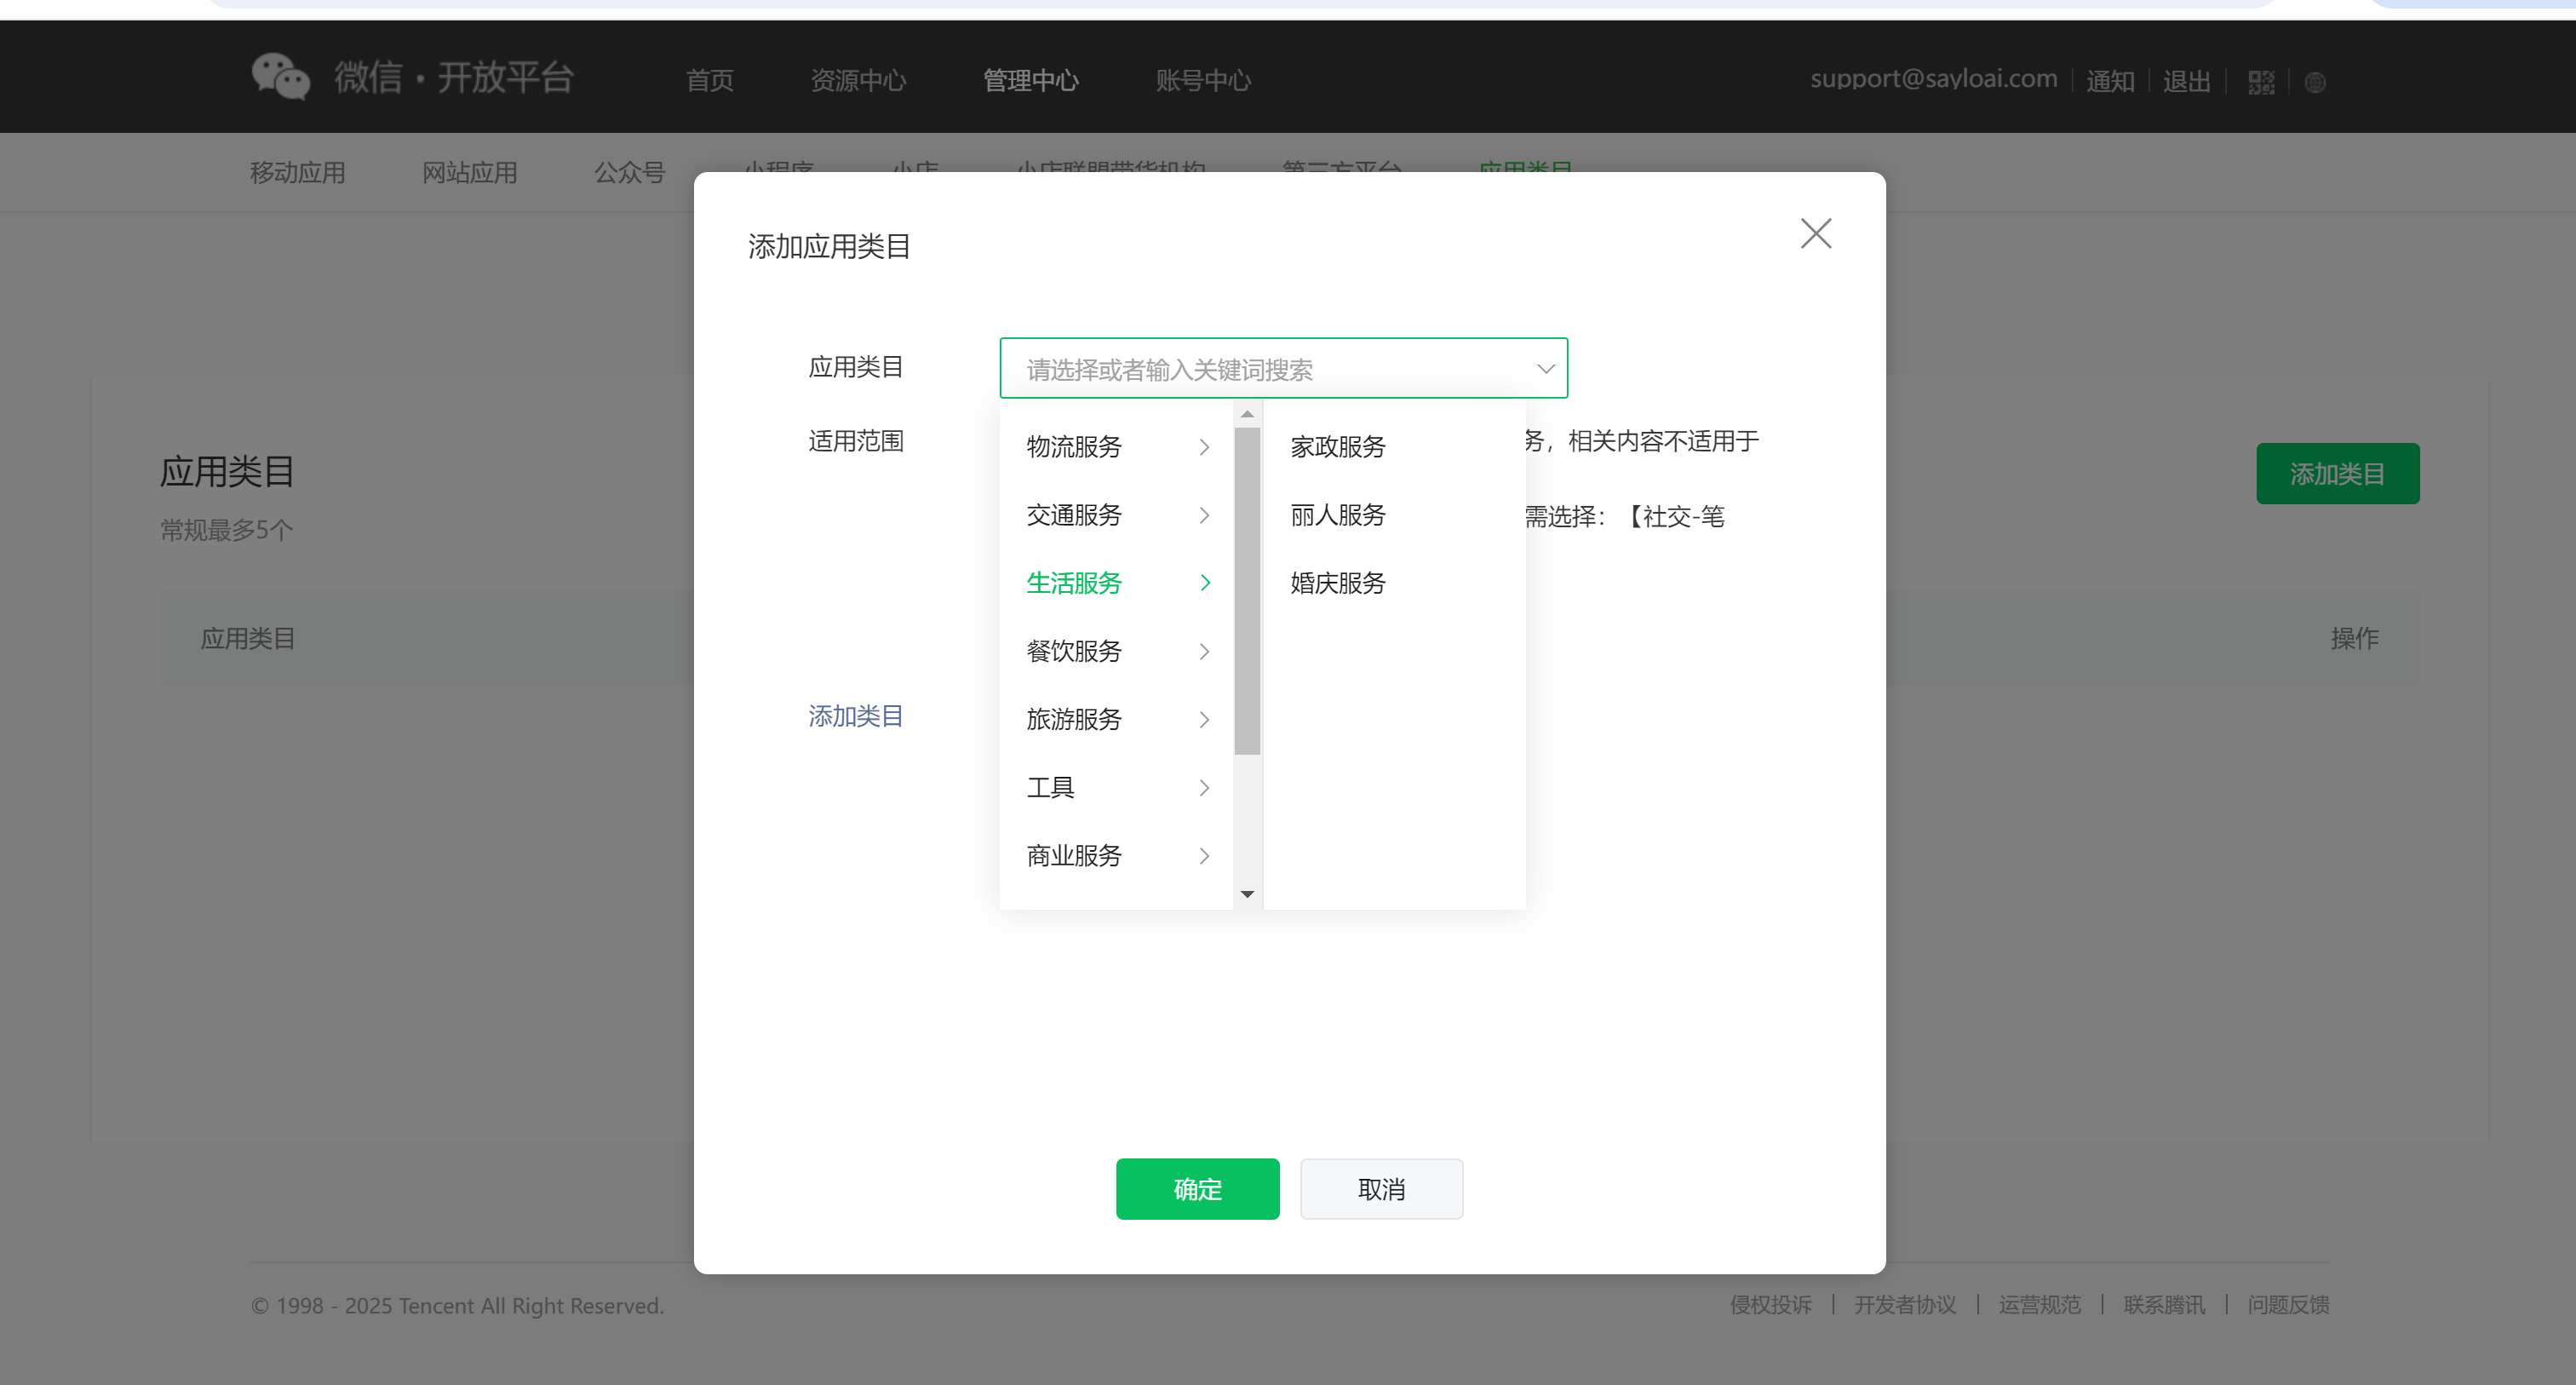
Task: Open the 管理中心 top menu
Action: [1030, 80]
